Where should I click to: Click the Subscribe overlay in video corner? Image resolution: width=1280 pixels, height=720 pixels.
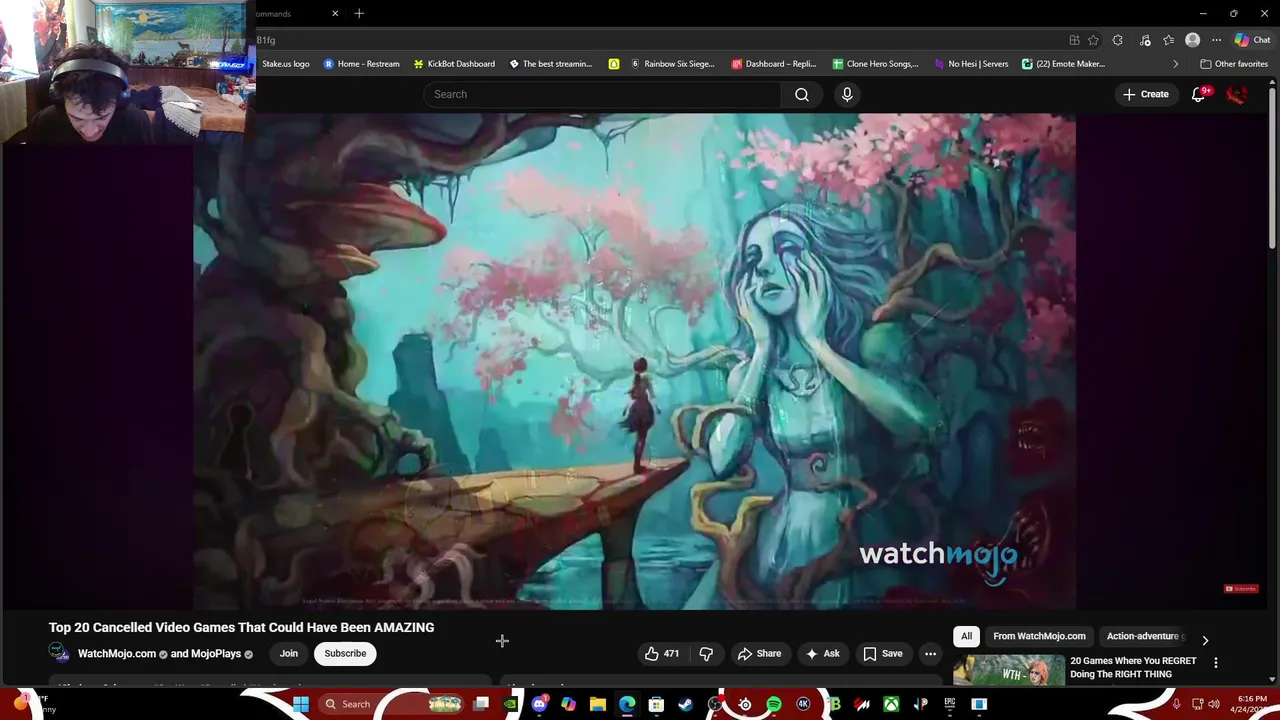click(1241, 589)
